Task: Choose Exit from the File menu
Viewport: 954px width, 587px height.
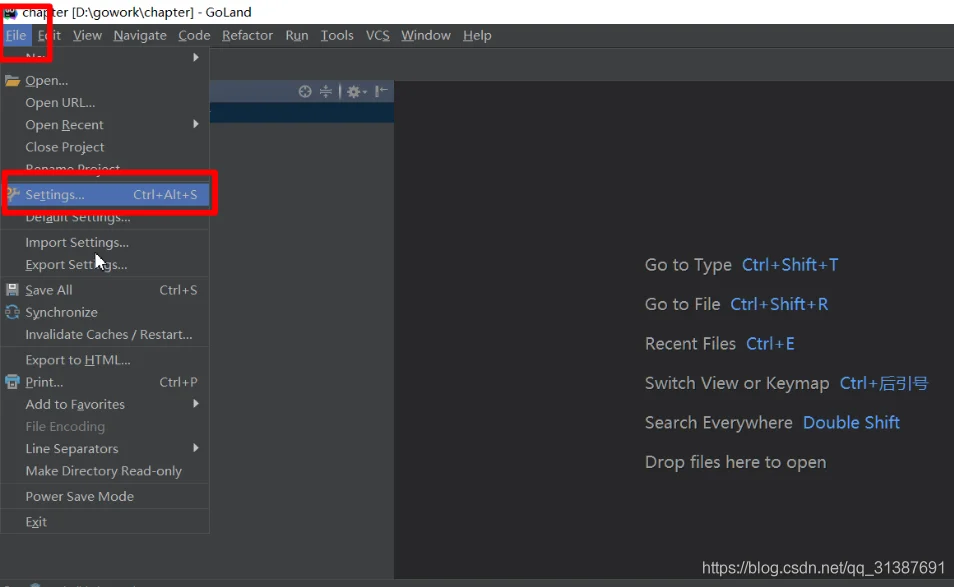Action: [105, 522]
